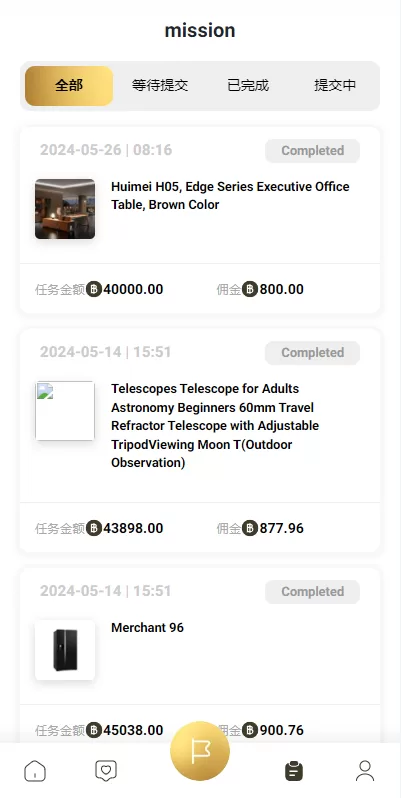Open the home icon in bottom navigation

tap(35, 771)
